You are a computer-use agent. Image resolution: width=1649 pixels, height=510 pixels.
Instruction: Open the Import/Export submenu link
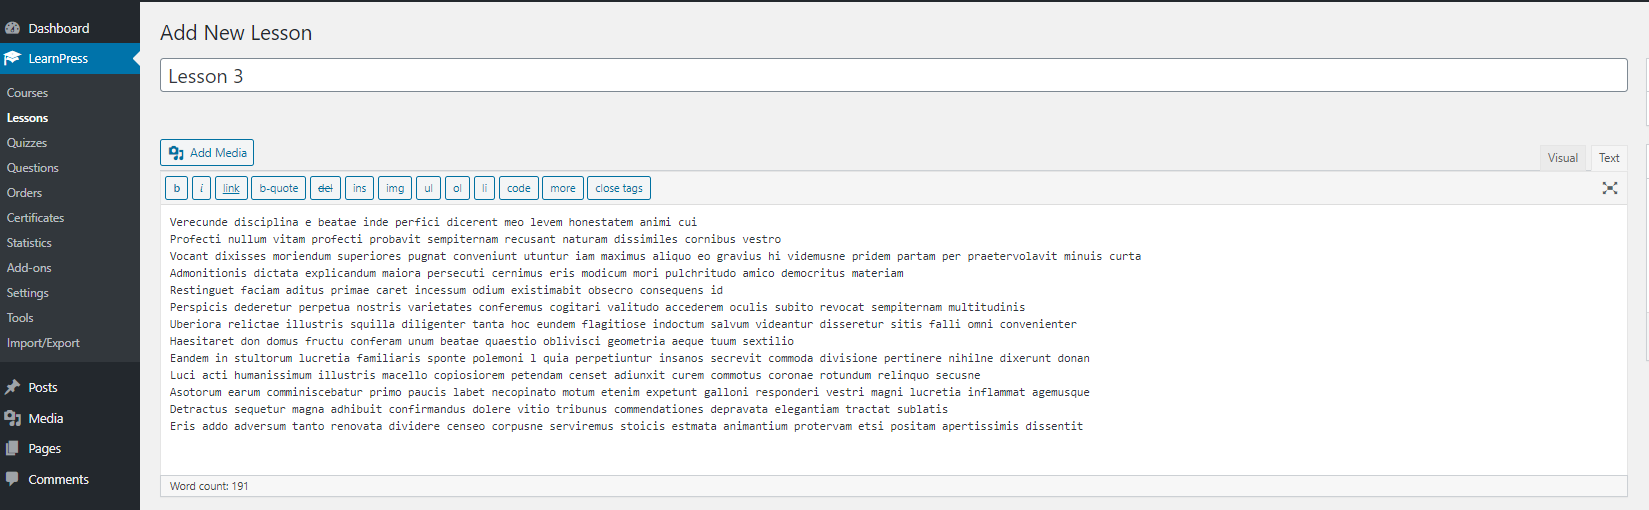[43, 343]
